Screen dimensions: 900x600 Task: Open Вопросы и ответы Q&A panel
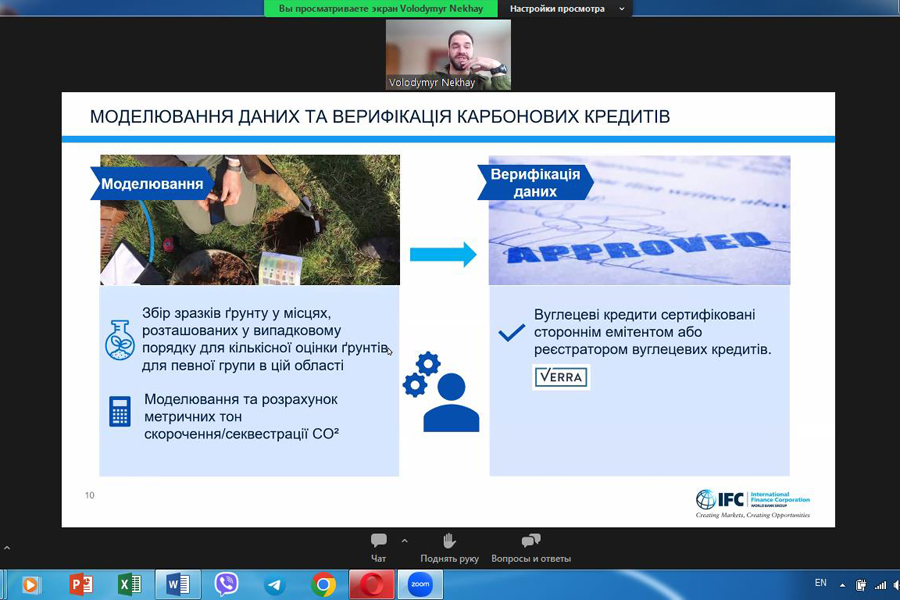click(x=531, y=546)
